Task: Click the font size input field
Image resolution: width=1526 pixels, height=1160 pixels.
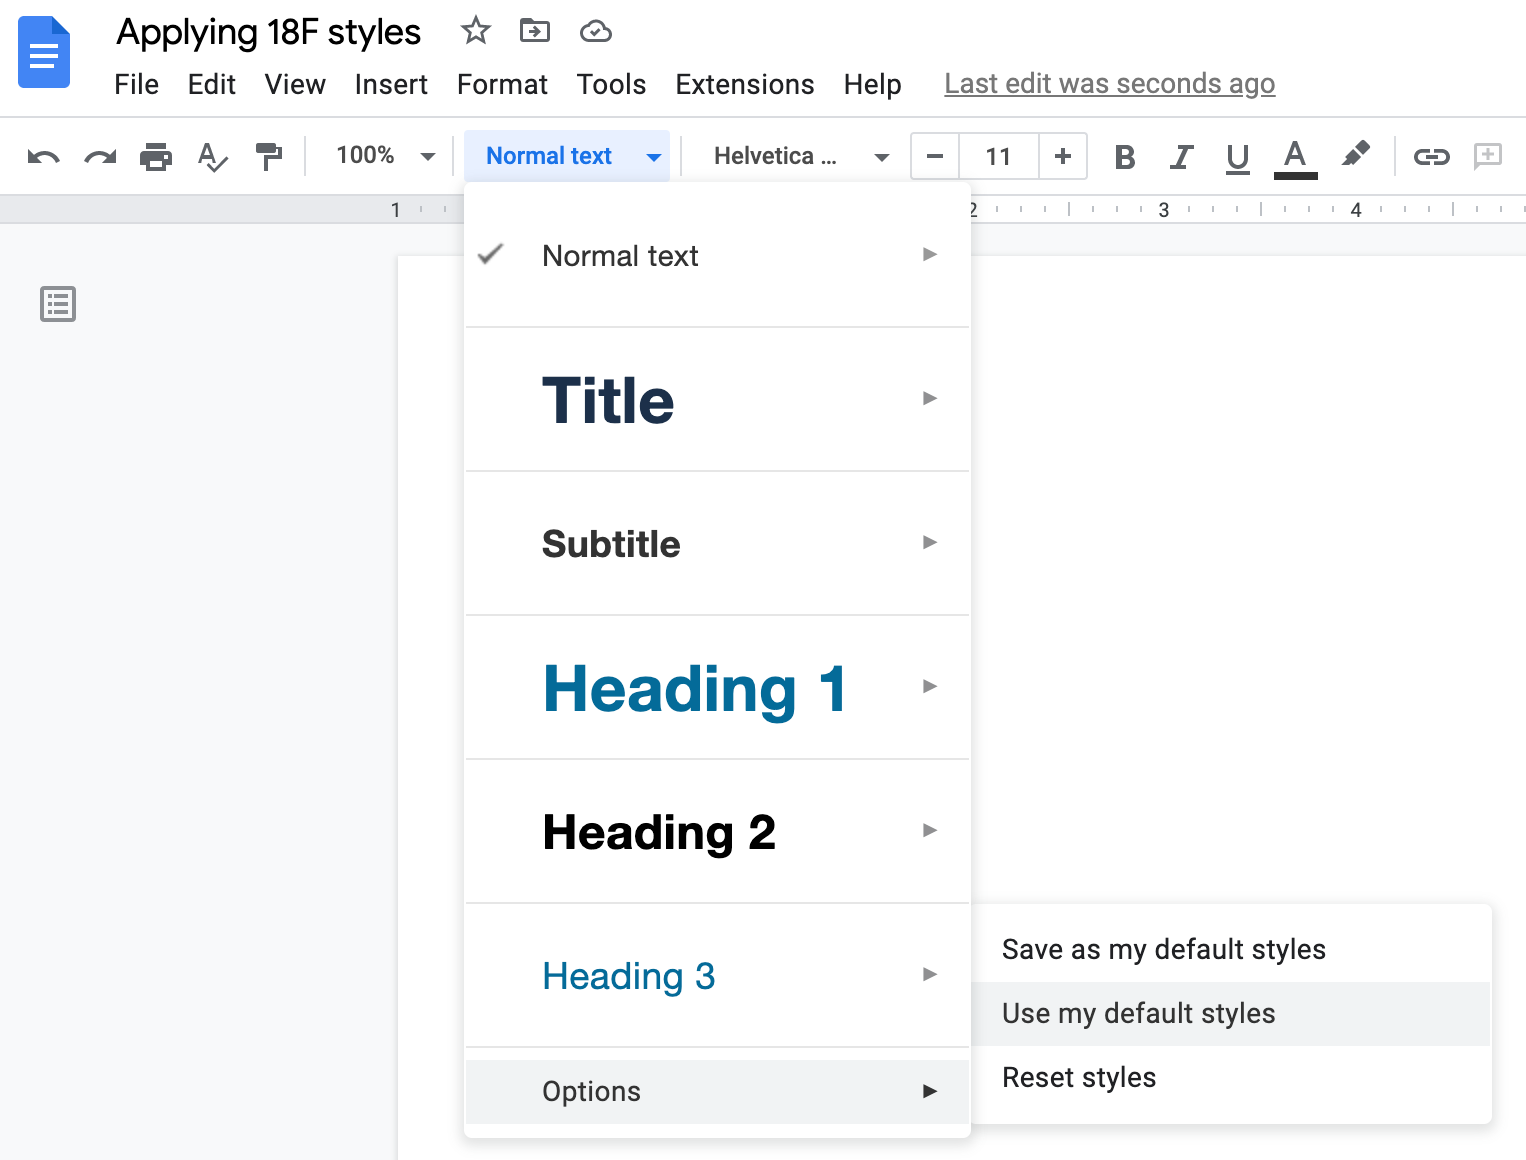Action: click(x=997, y=156)
